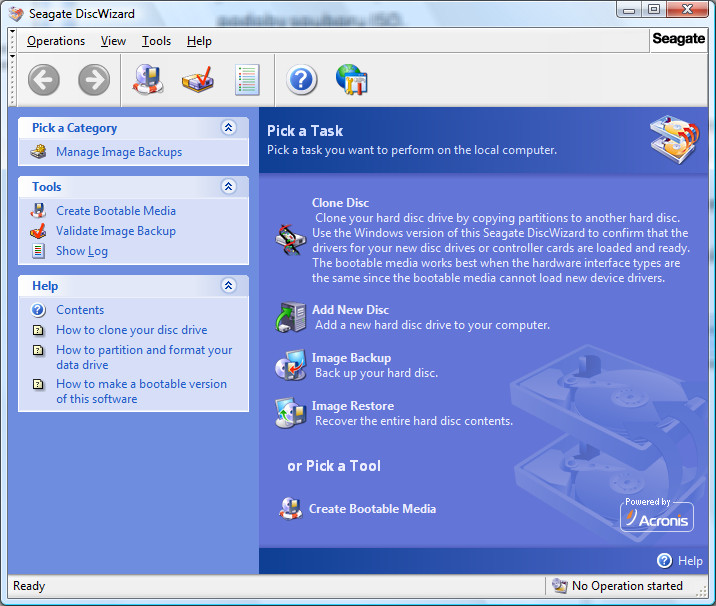Click the Contents help icon in sidebar
This screenshot has height=606, width=716.
coord(38,310)
